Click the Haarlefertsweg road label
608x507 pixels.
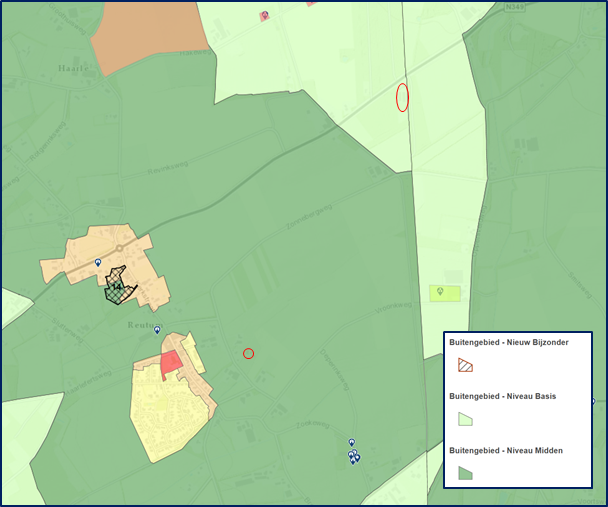click(x=88, y=383)
